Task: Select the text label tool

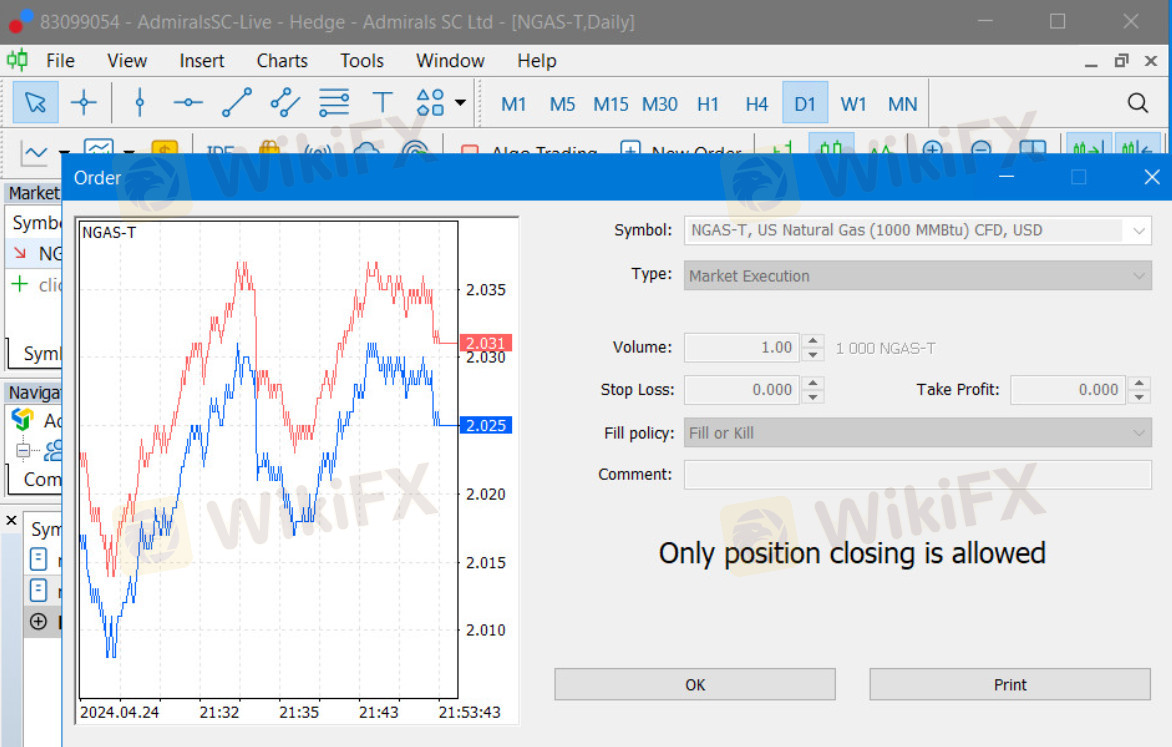Action: [x=382, y=102]
